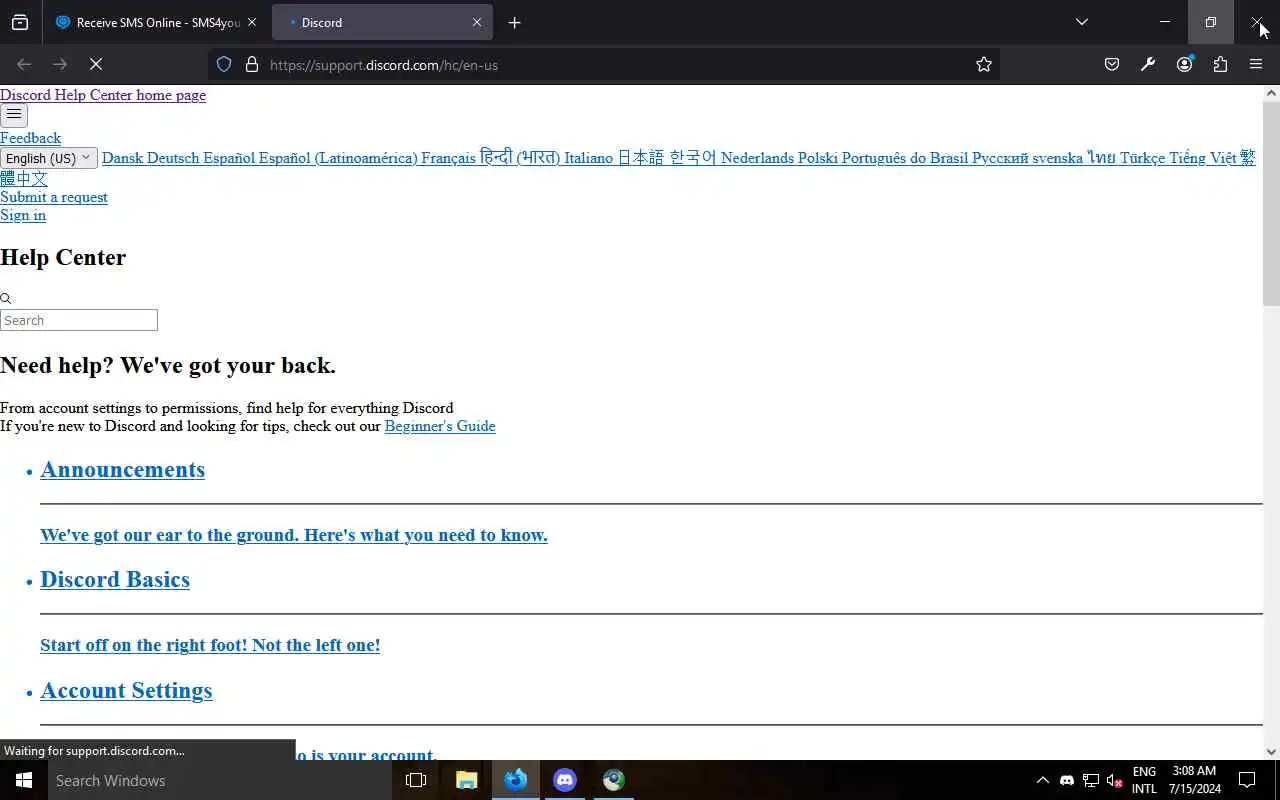
Task: Click the Search Windows taskbar box
Action: [220, 780]
